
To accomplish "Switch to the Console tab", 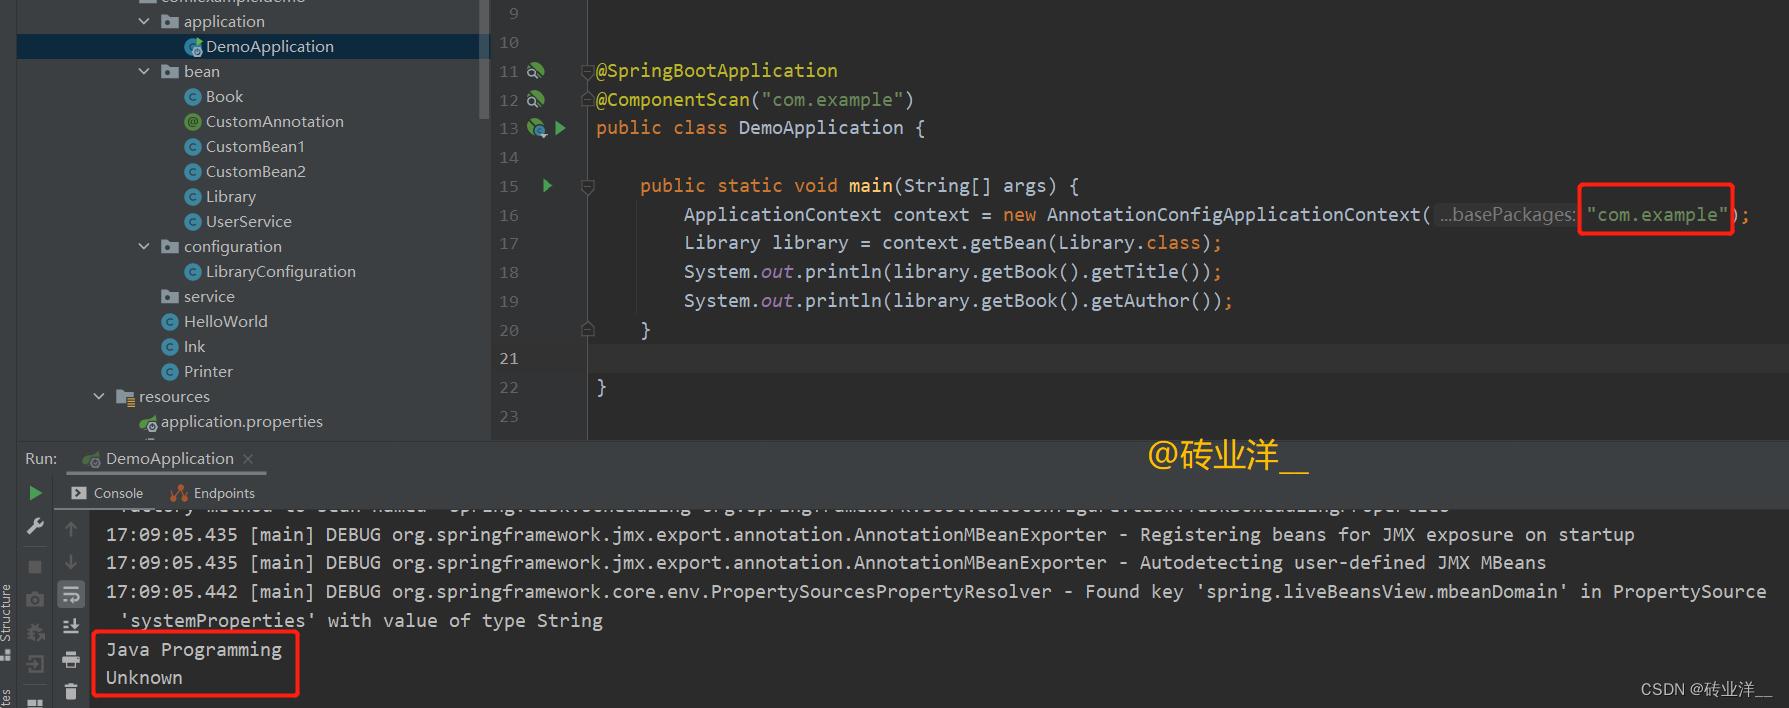I will tap(107, 493).
